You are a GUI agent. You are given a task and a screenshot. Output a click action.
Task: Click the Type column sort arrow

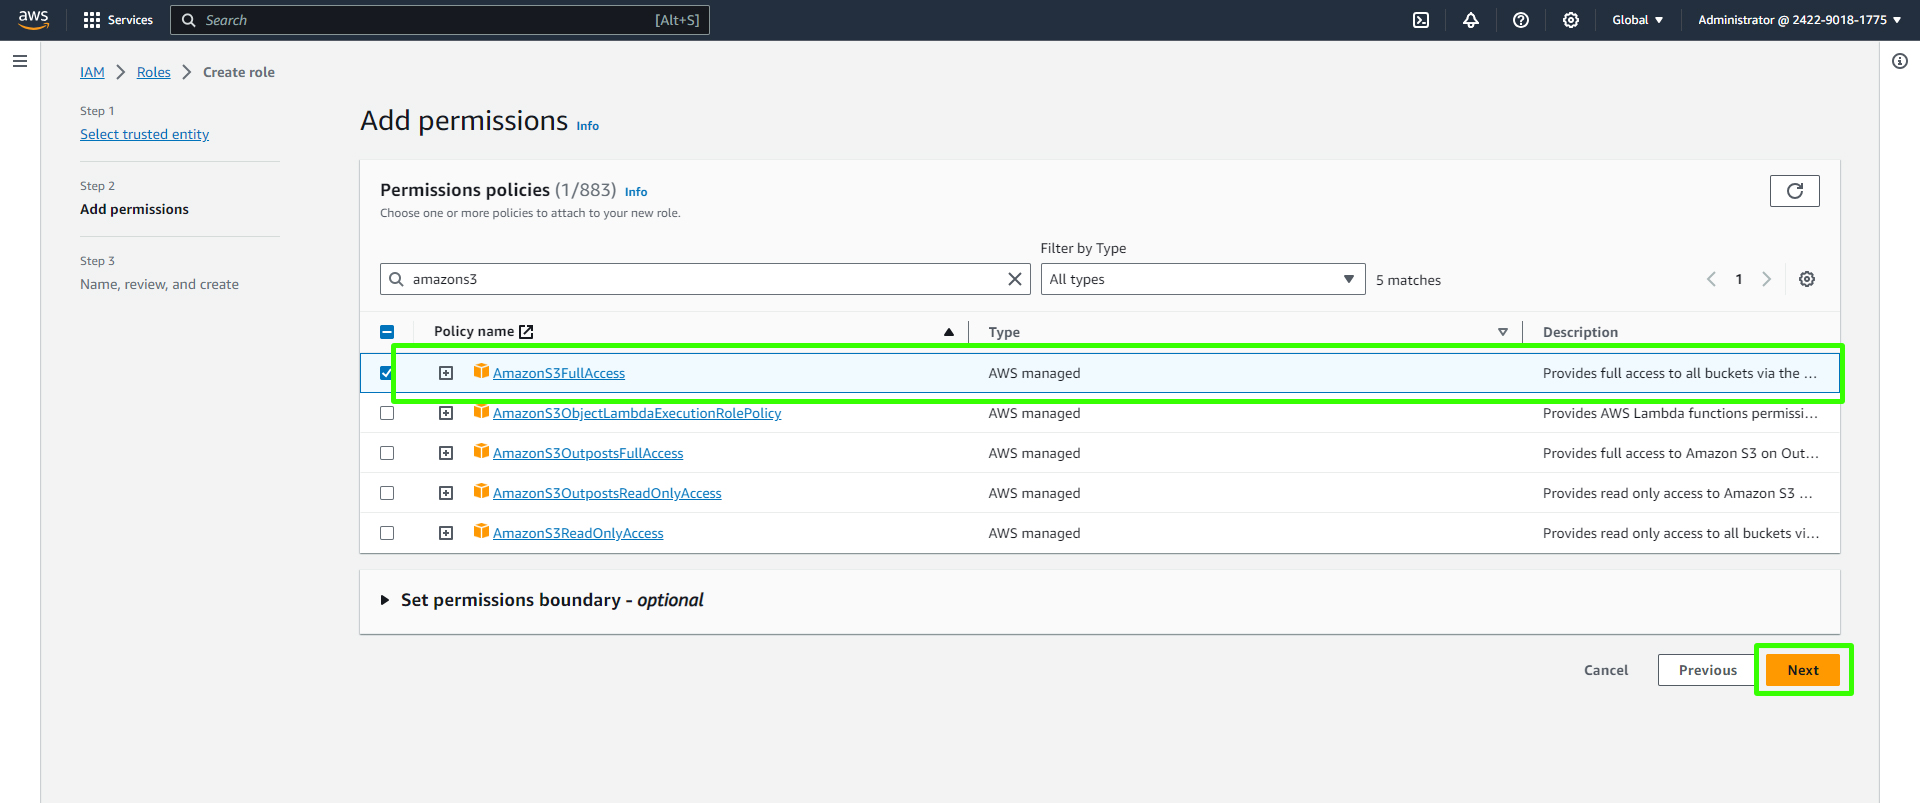pyautogui.click(x=1503, y=332)
